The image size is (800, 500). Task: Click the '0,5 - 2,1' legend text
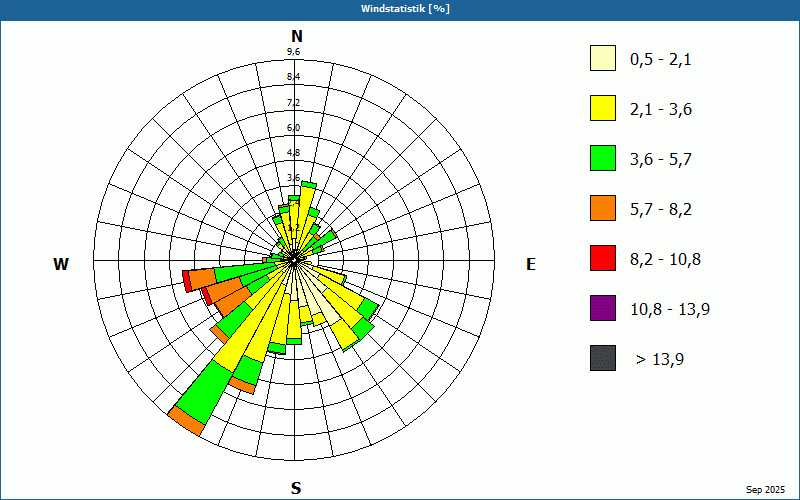coord(661,60)
